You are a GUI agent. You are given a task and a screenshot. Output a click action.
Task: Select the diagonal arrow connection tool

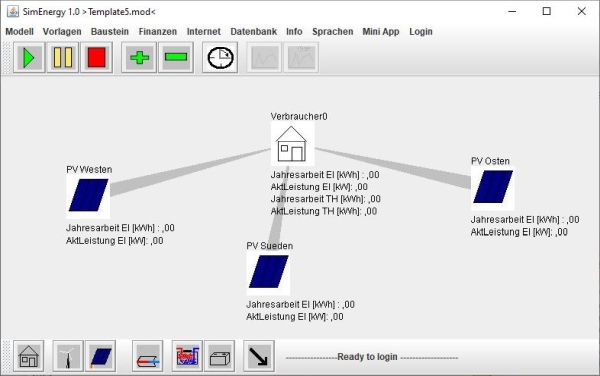(x=259, y=356)
